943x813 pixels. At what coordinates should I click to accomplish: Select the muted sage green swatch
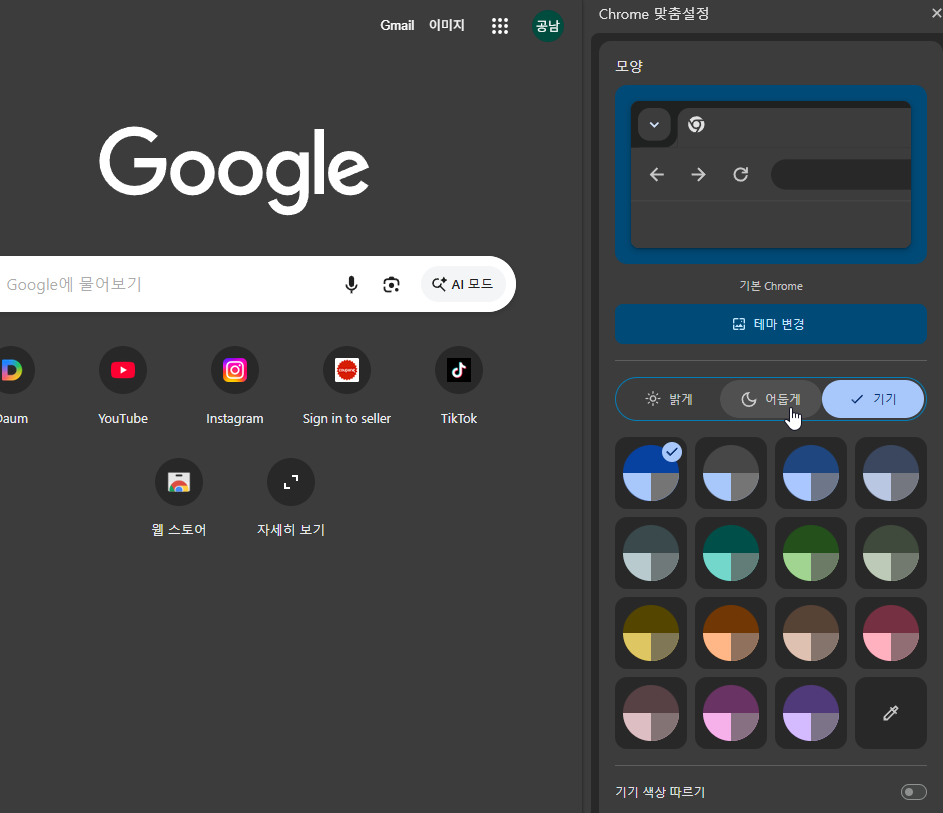tap(891, 553)
